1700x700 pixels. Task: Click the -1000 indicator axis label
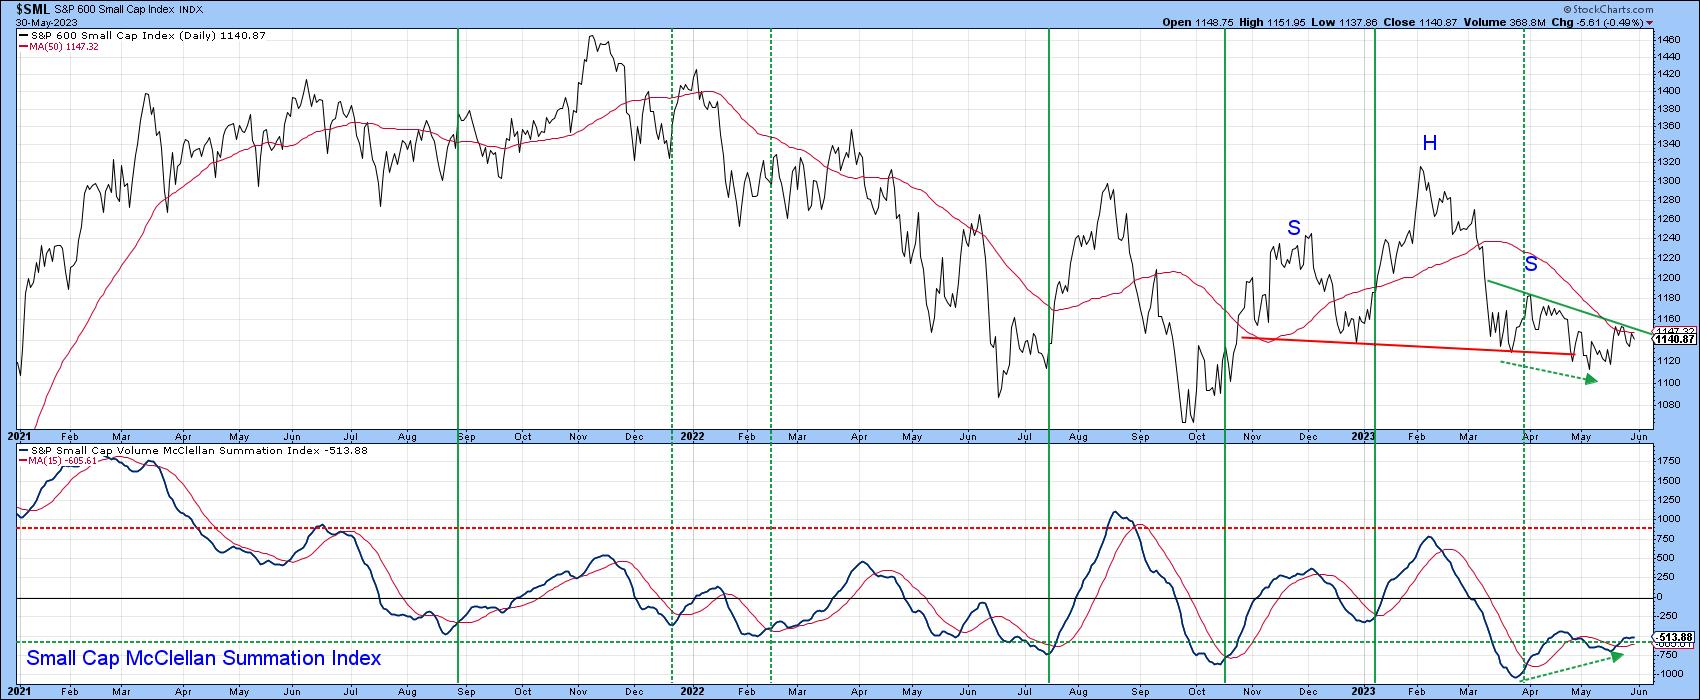pos(1672,674)
